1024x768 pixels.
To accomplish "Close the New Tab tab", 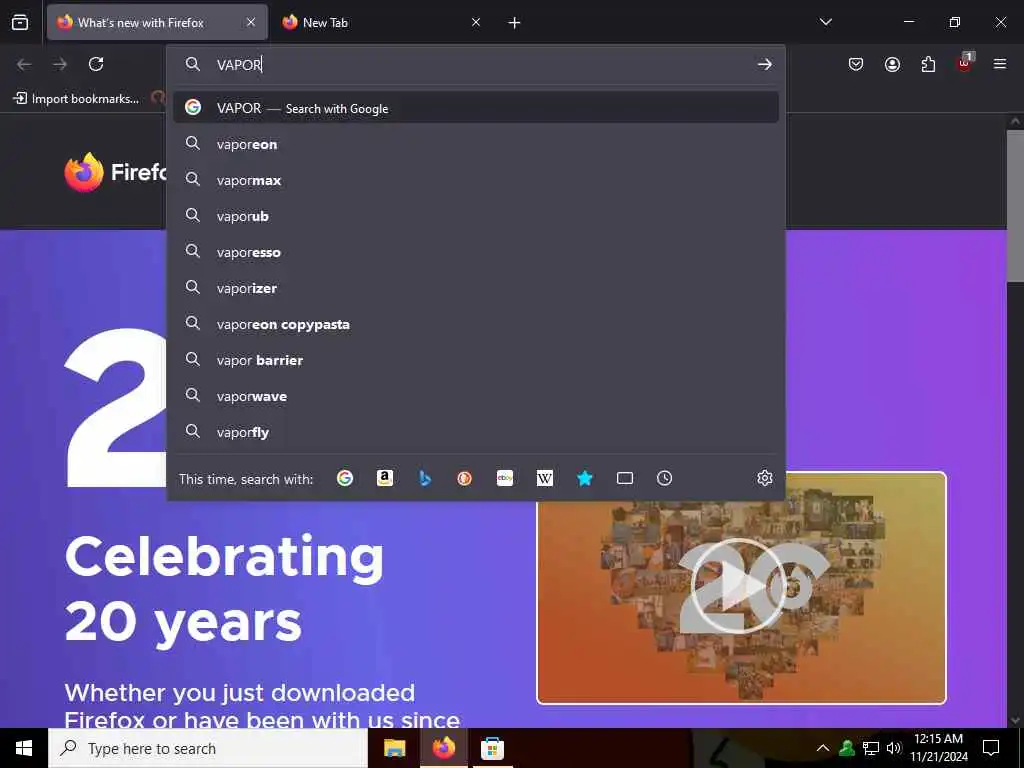I will tap(475, 22).
